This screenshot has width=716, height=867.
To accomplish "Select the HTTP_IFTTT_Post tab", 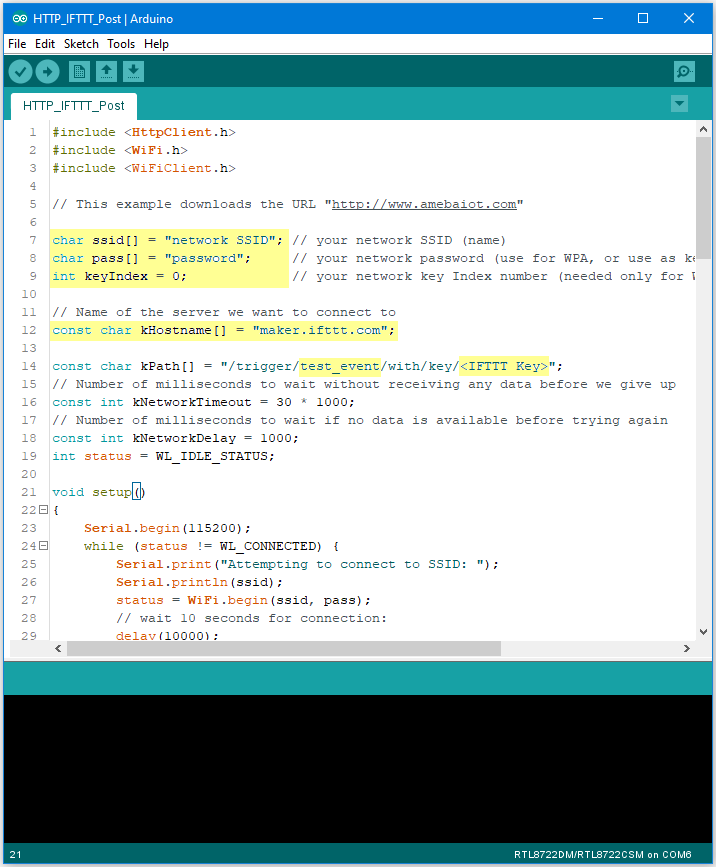I will click(x=74, y=106).
